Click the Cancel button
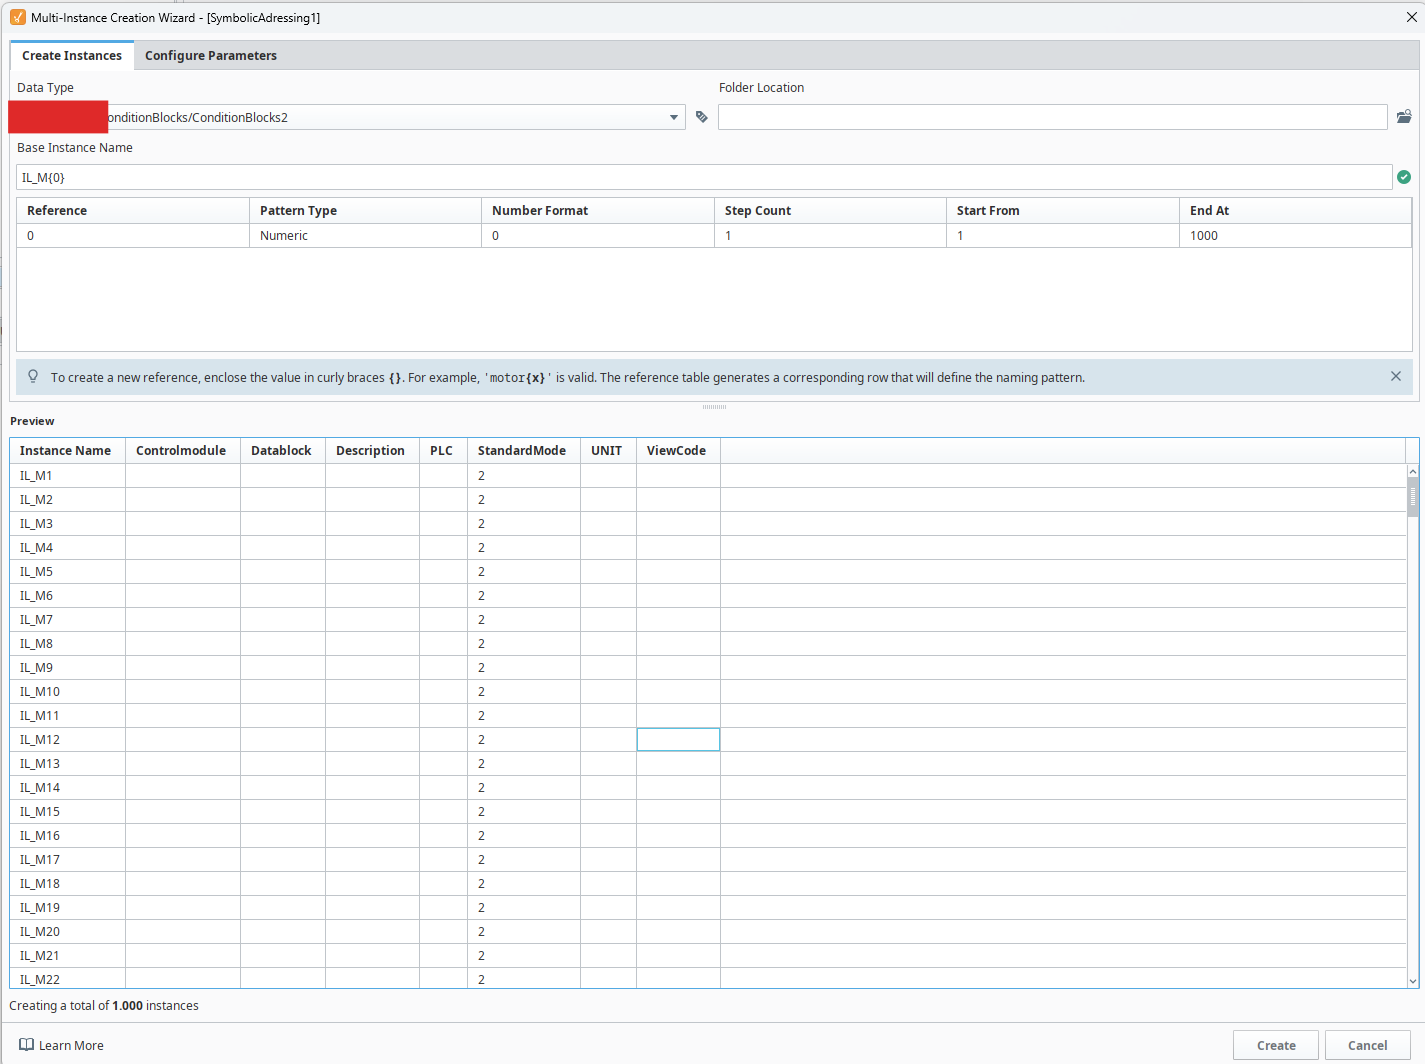The height and width of the screenshot is (1064, 1425). click(x=1368, y=1045)
